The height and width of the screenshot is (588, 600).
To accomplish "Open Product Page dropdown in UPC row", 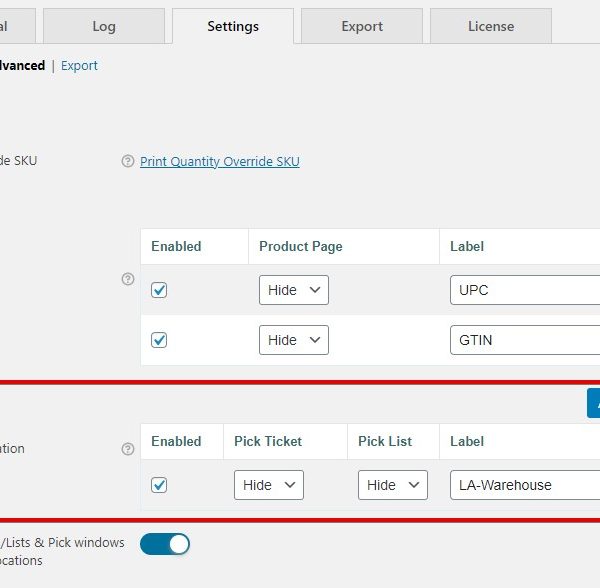I will coord(293,290).
